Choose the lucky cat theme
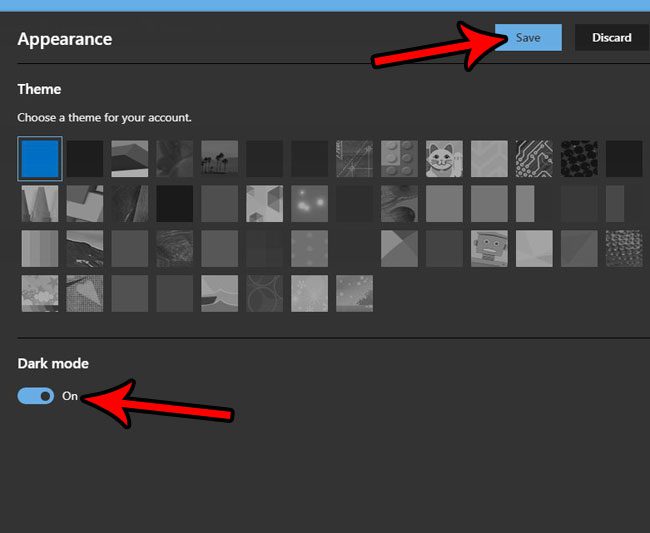Viewport: 650px width, 533px height. click(444, 158)
